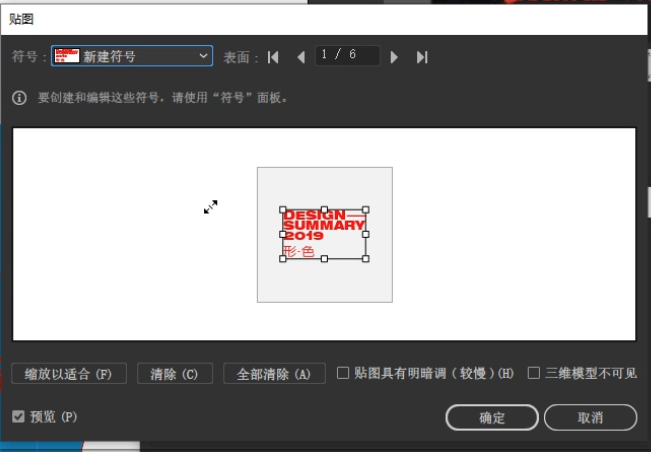Enable 贴图具有明暗调 checkbox
Screen dimensions: 651x452
pos(343,373)
